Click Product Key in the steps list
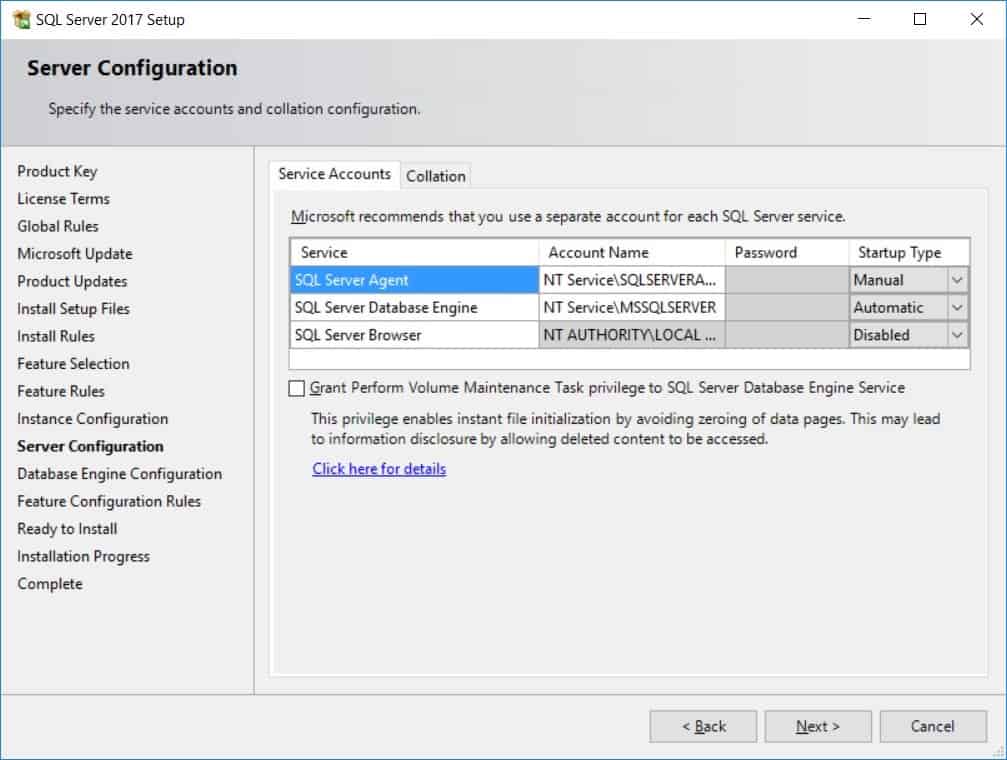This screenshot has height=760, width=1007. 57,172
